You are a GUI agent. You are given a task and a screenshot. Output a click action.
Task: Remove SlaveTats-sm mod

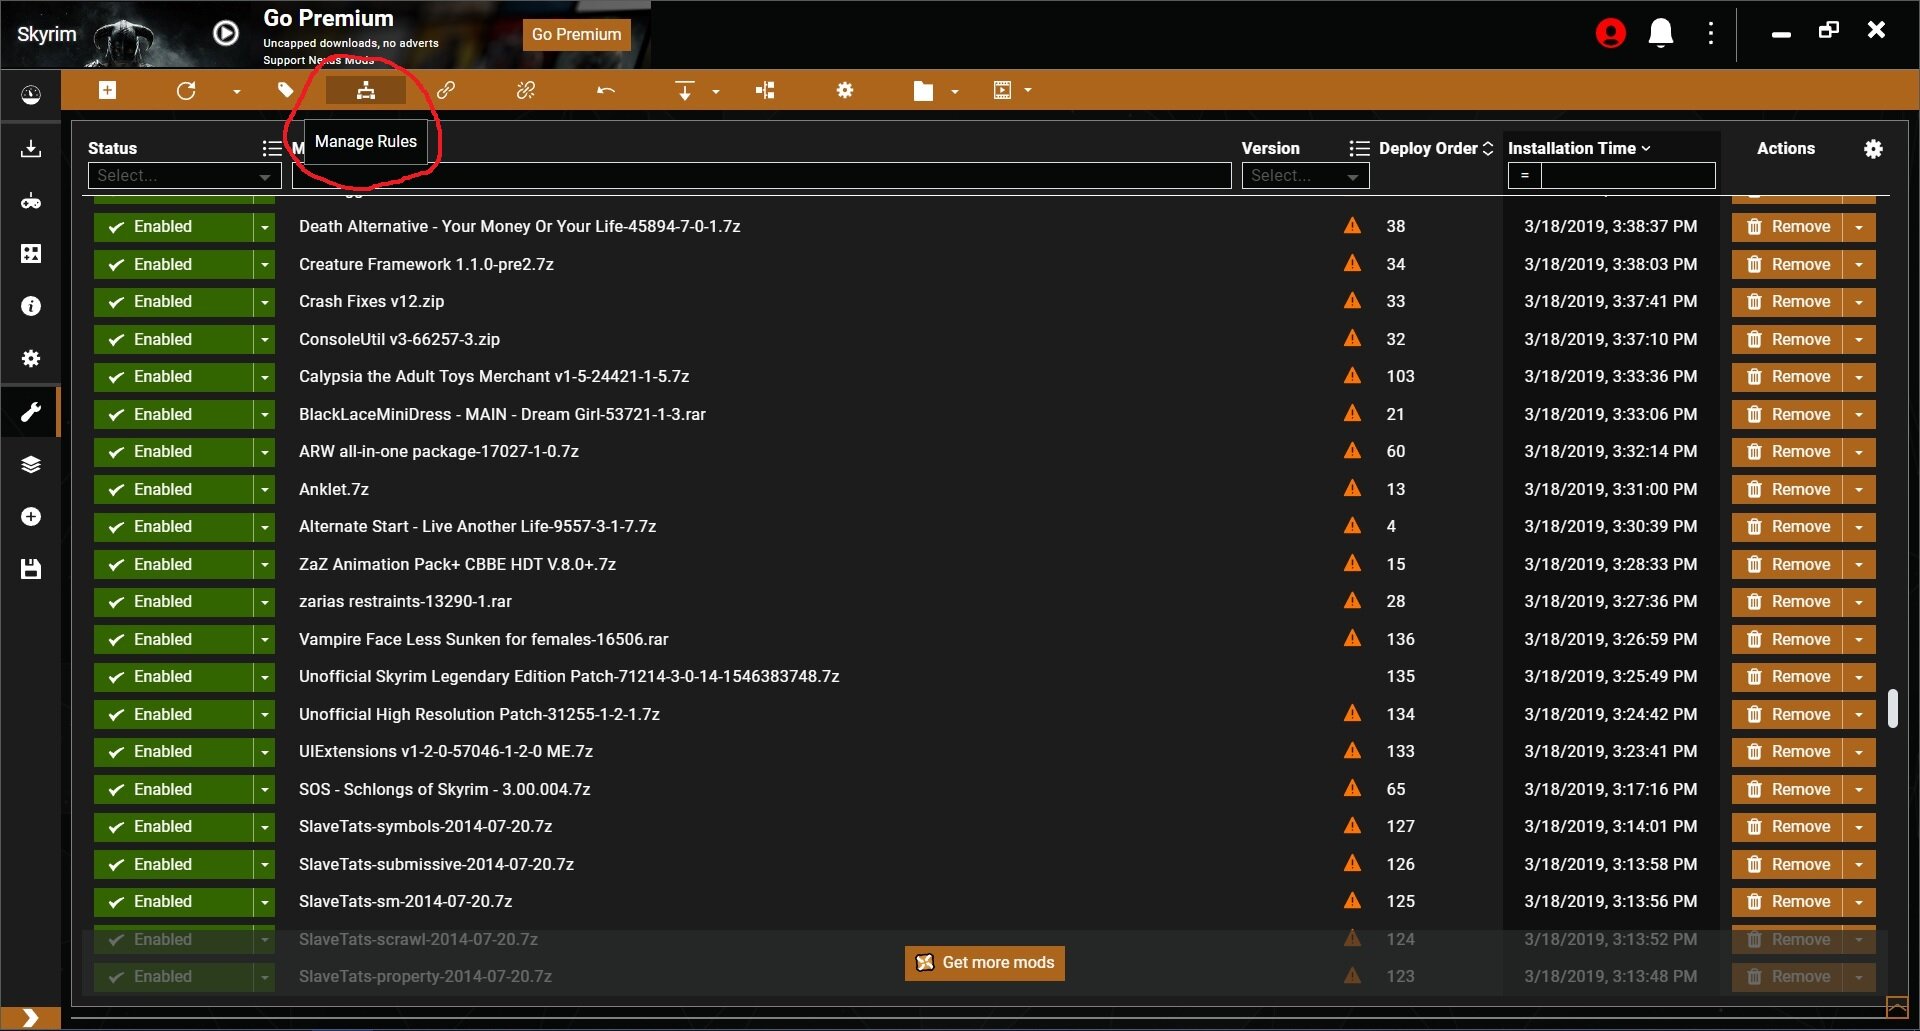coord(1788,902)
